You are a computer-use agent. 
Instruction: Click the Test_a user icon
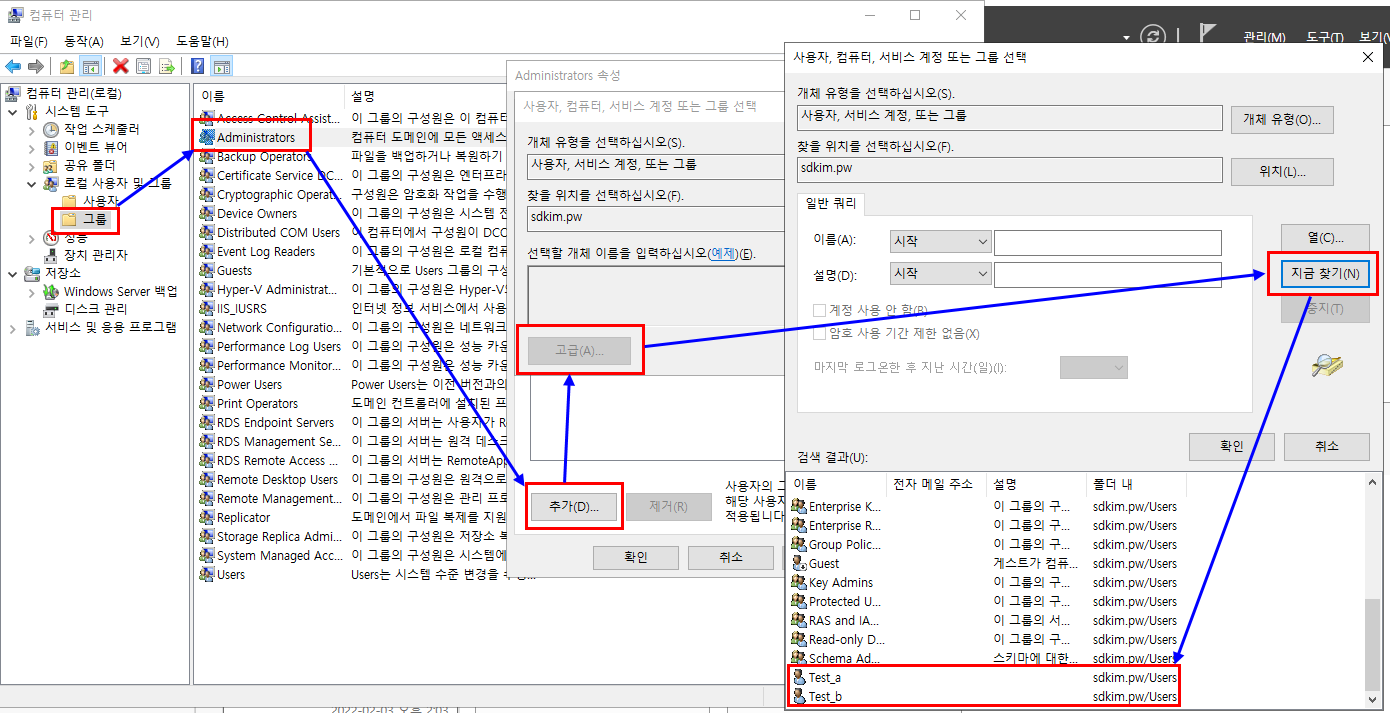point(799,678)
